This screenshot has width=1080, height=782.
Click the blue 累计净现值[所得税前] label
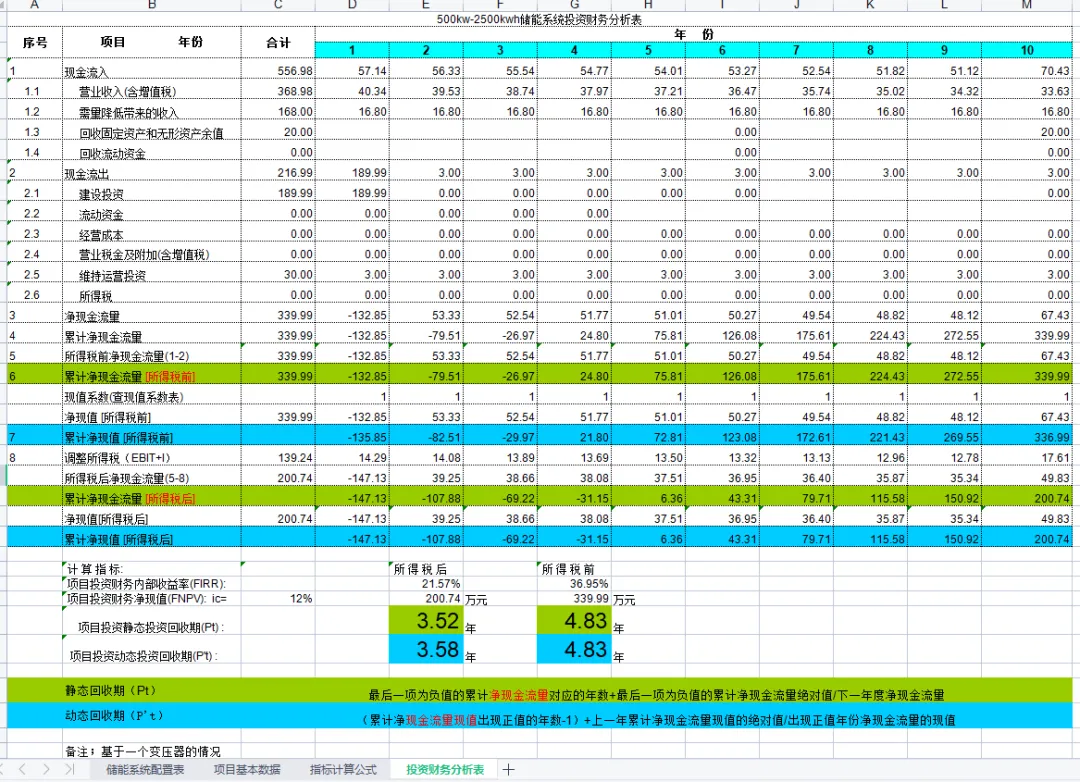click(118, 438)
